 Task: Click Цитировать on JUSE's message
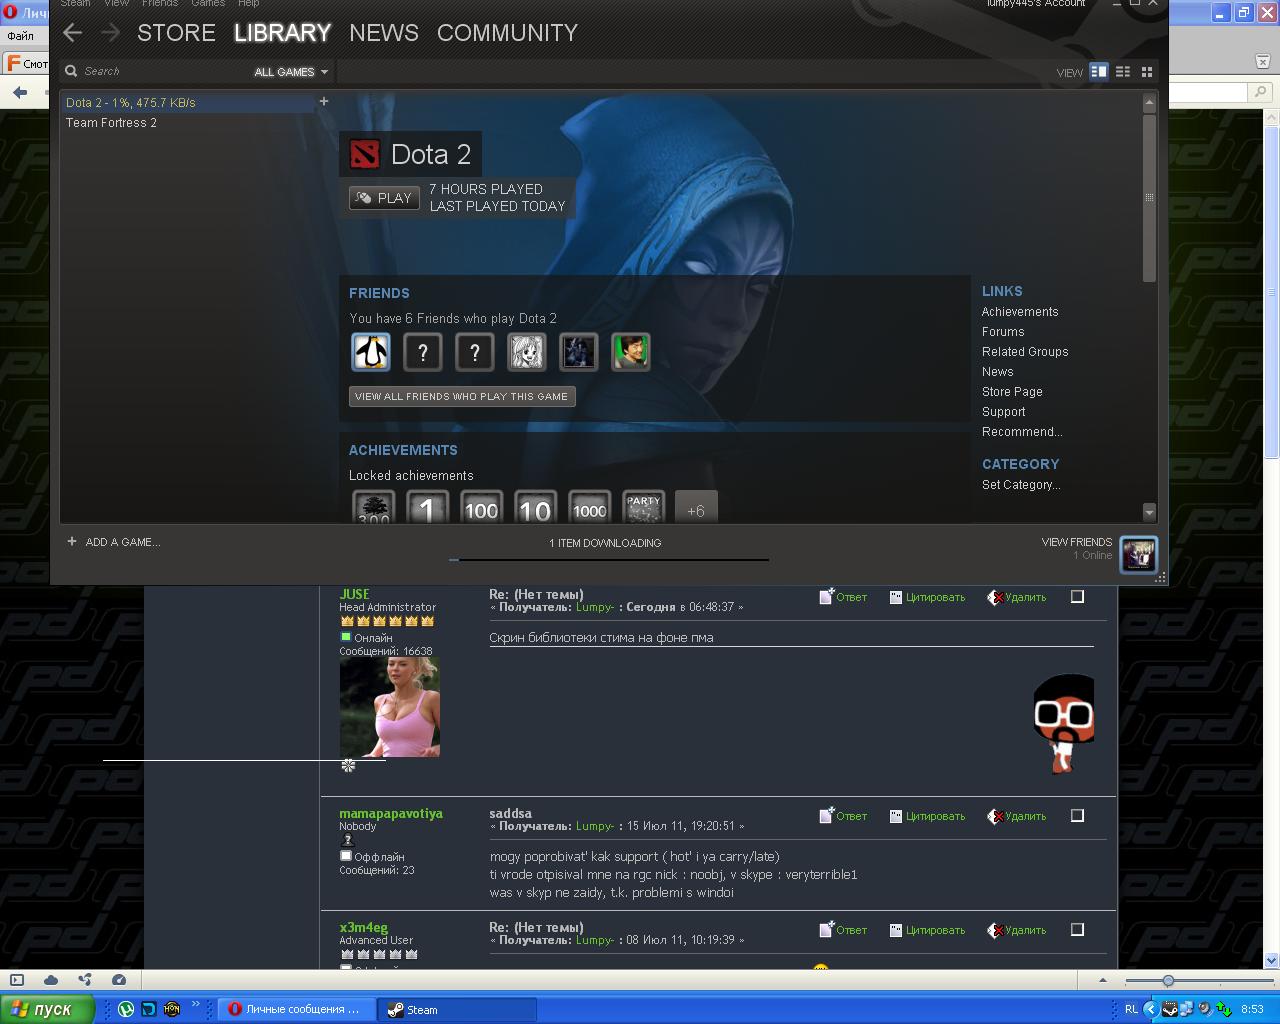pos(935,597)
